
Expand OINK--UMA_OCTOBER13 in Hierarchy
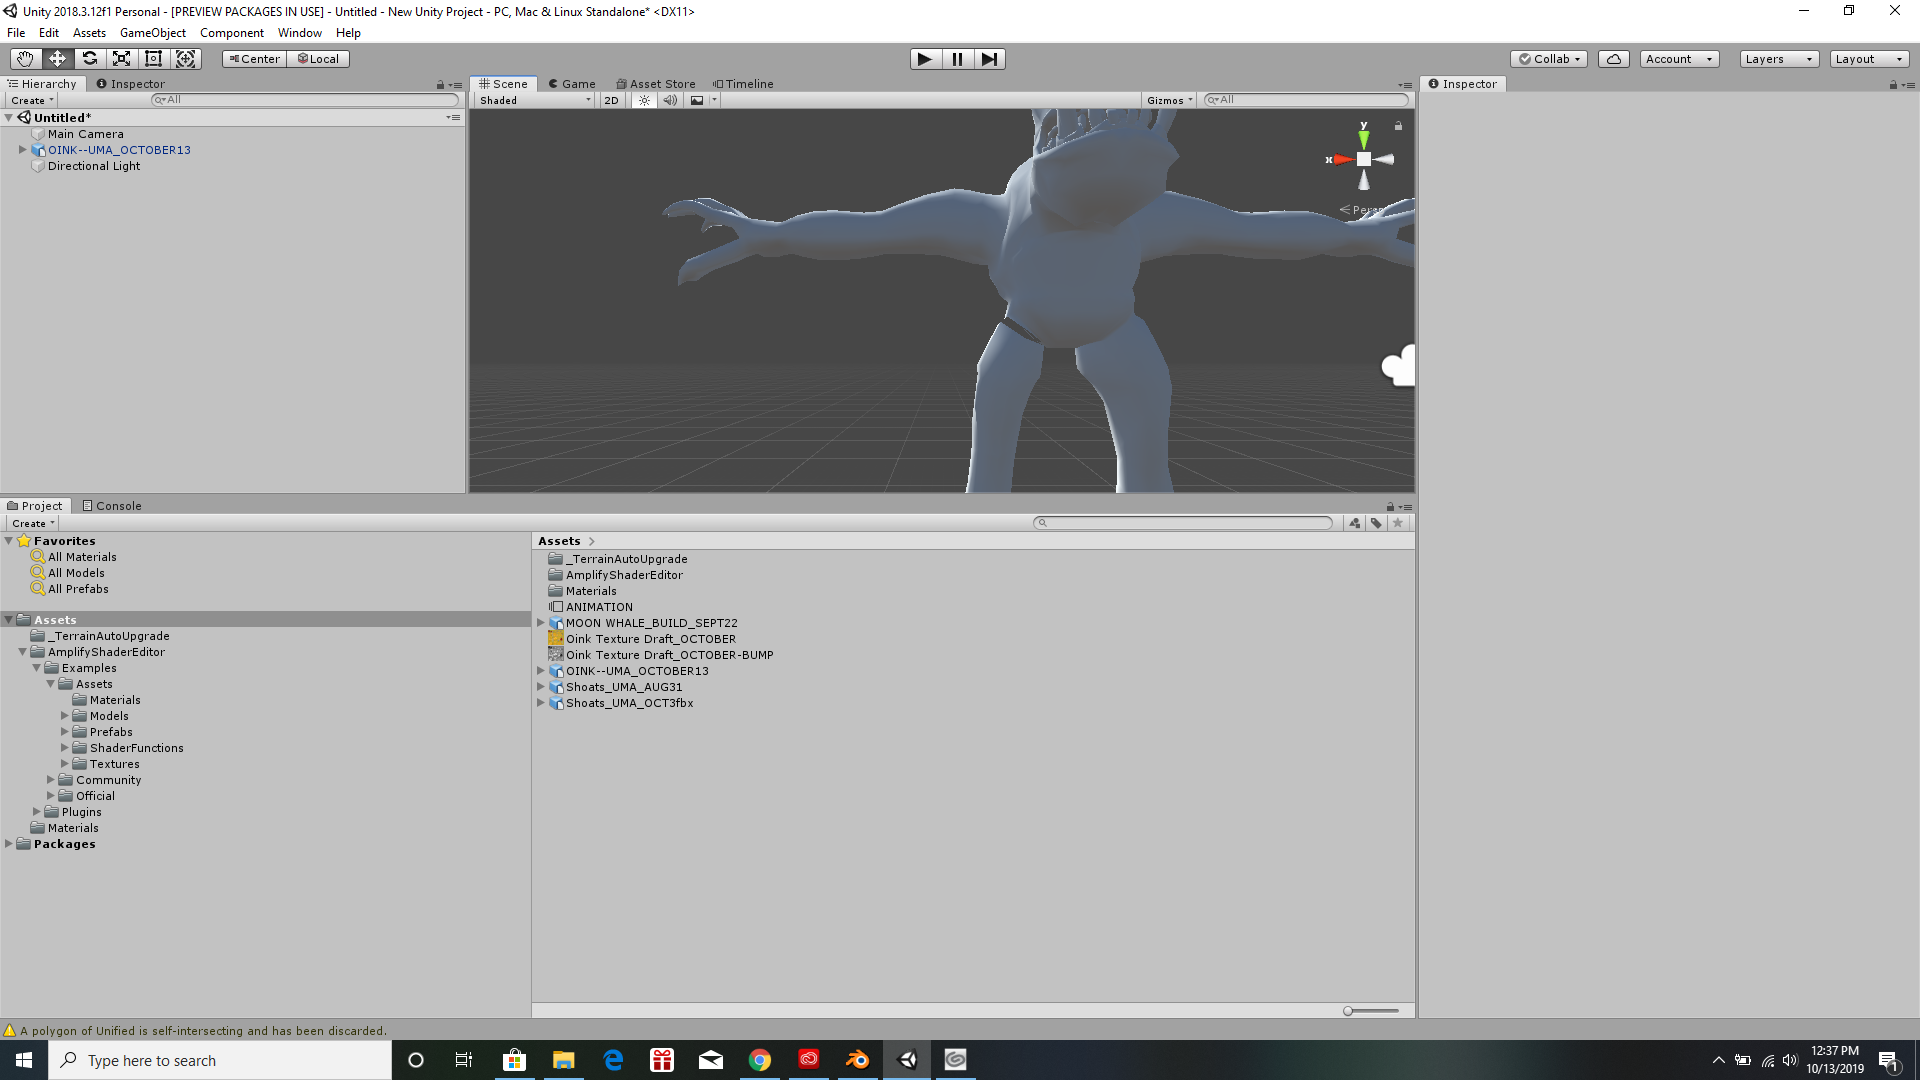point(22,150)
